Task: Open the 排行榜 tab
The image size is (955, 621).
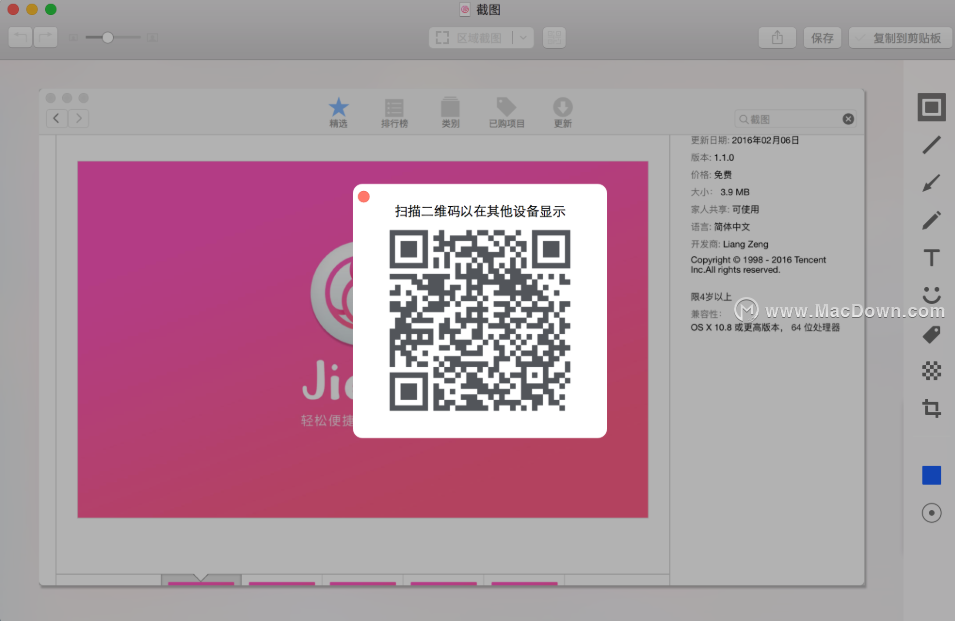Action: pos(394,113)
